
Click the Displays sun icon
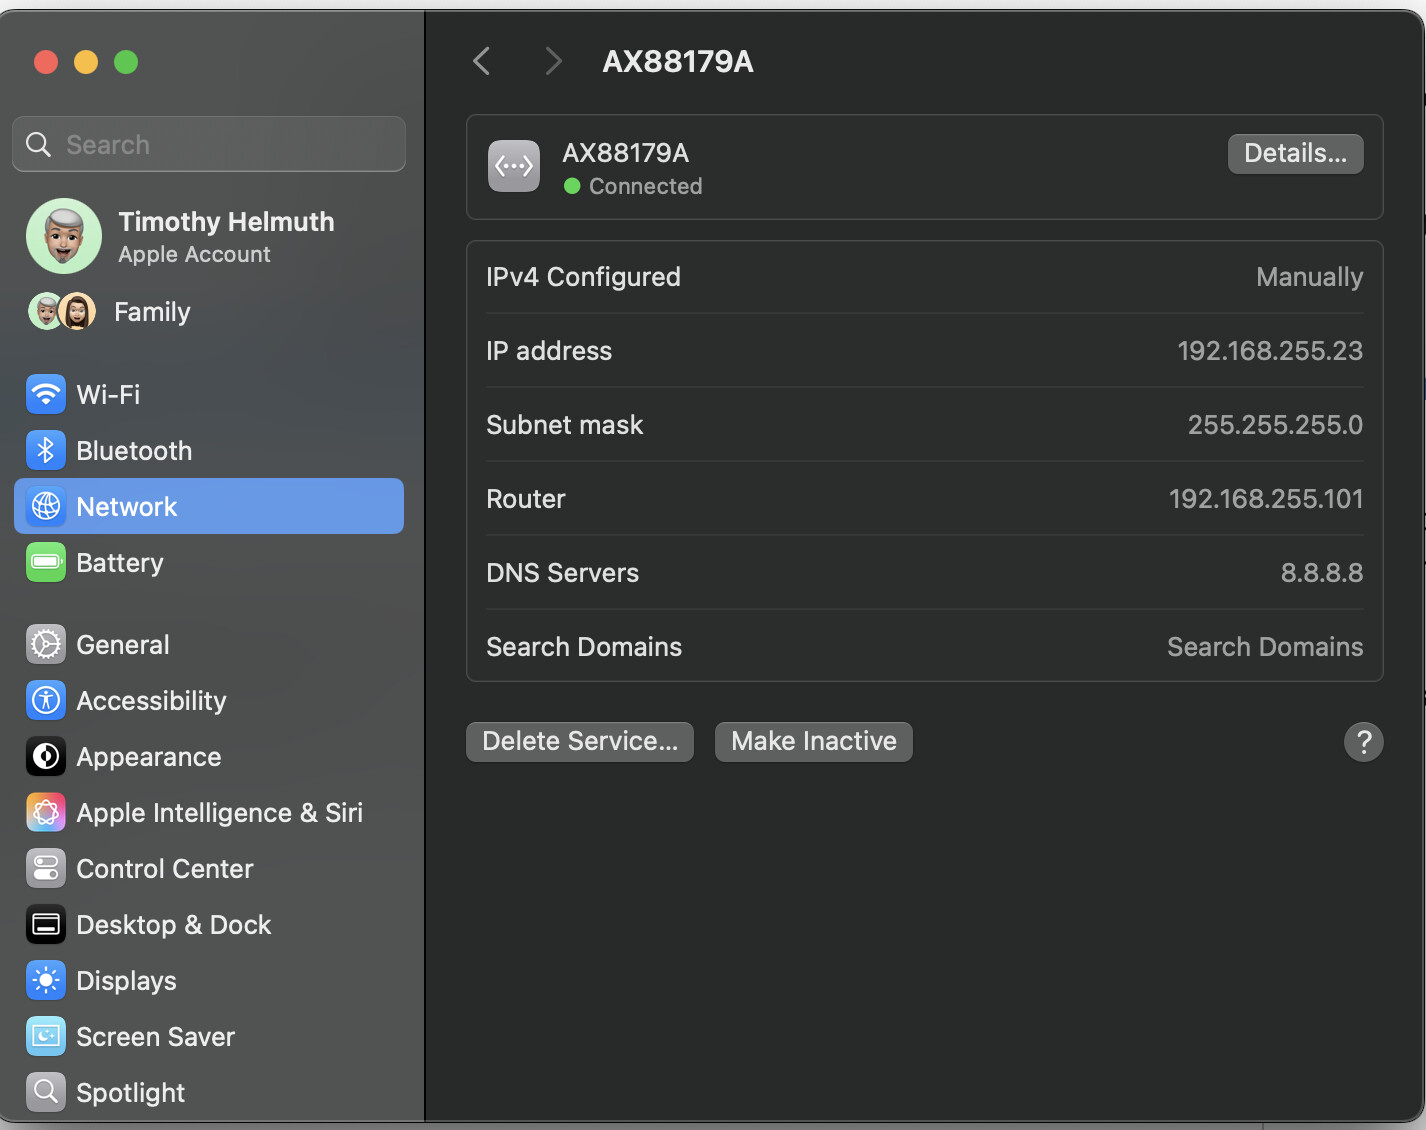[x=46, y=980]
